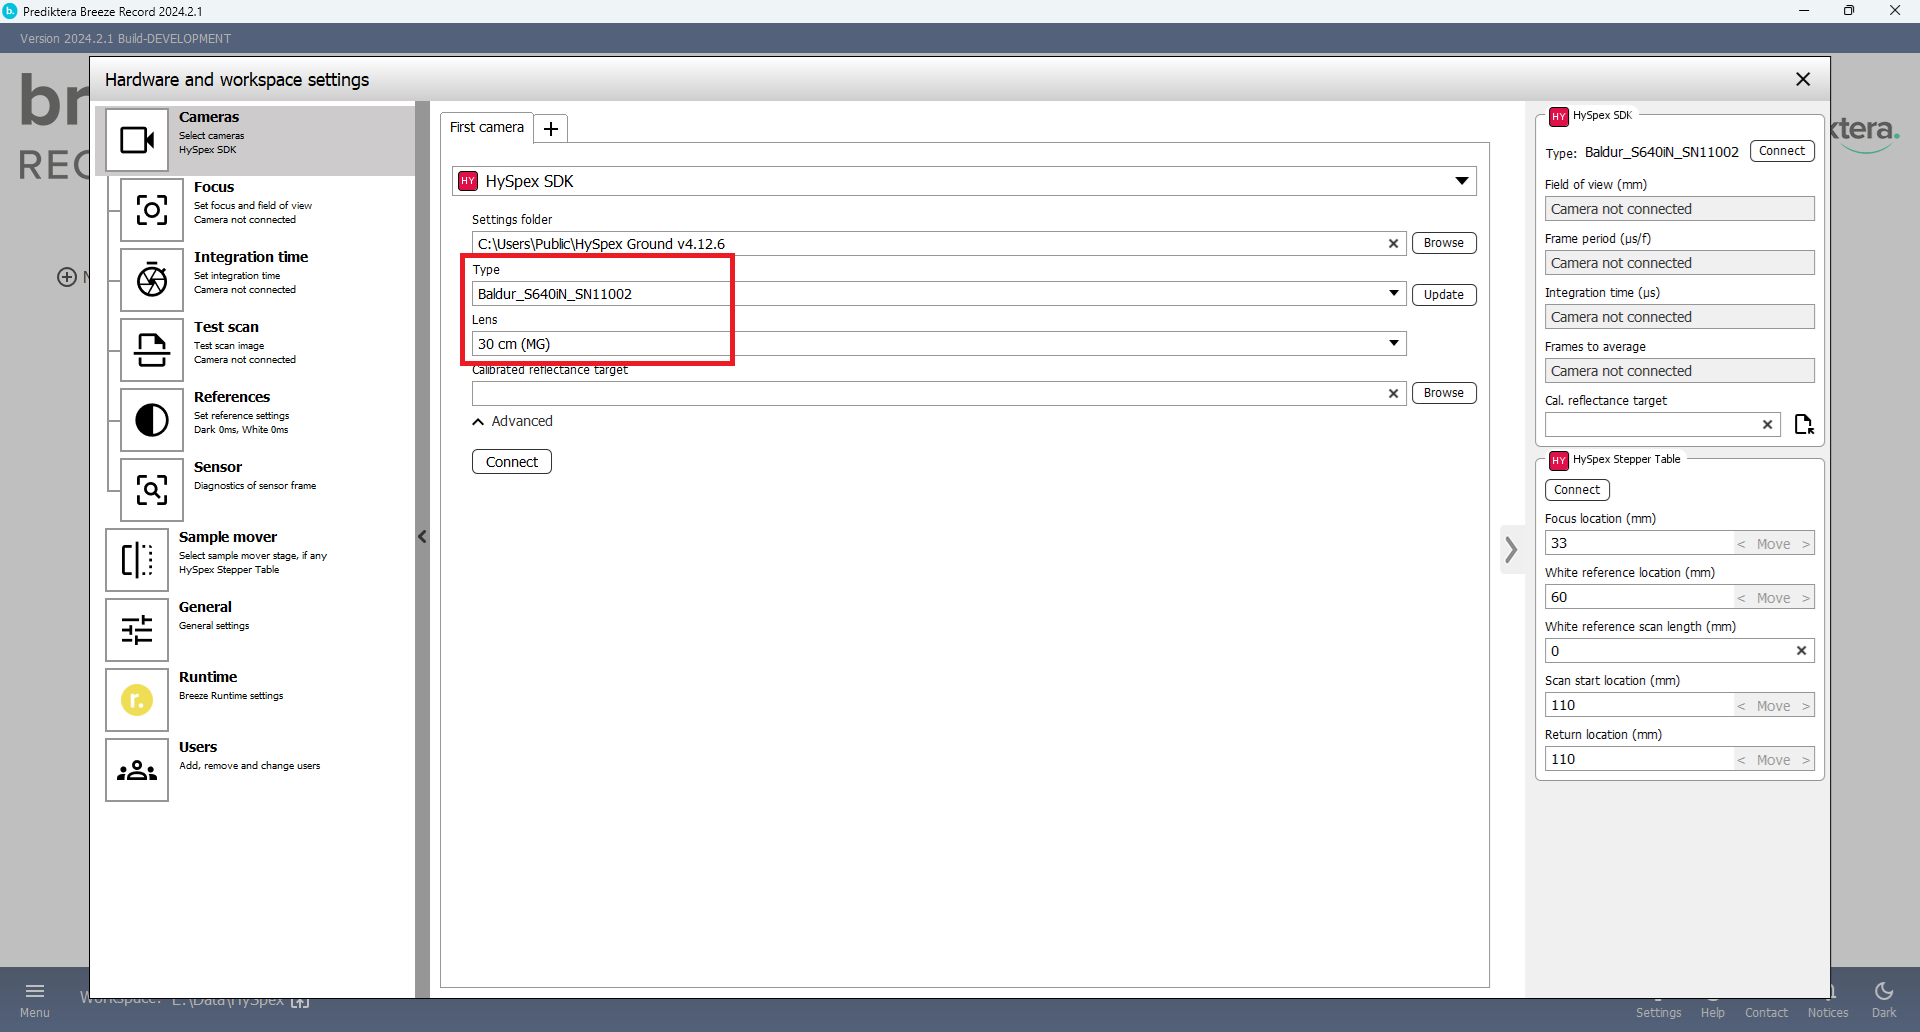The image size is (1920, 1032).
Task: Add a new camera tab
Action: [550, 129]
